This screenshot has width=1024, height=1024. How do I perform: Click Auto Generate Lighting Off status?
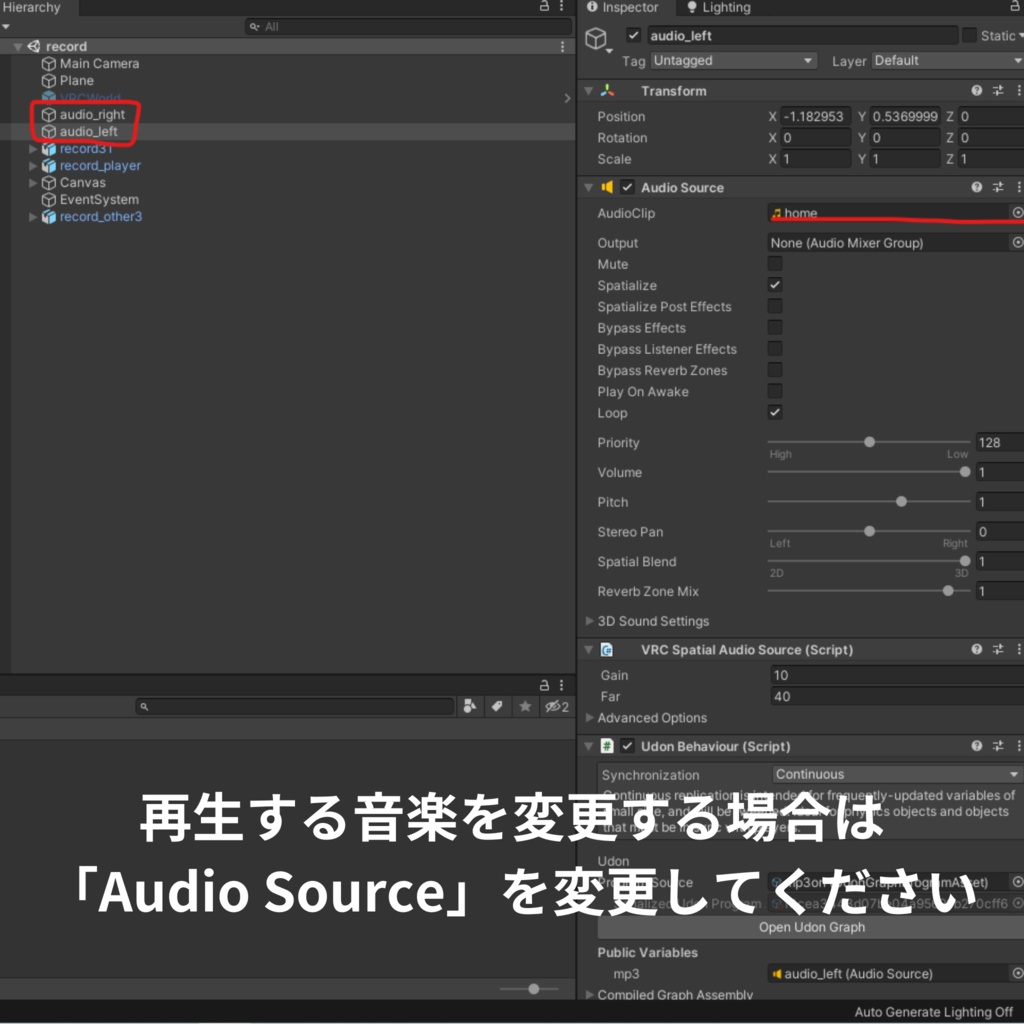click(933, 1012)
